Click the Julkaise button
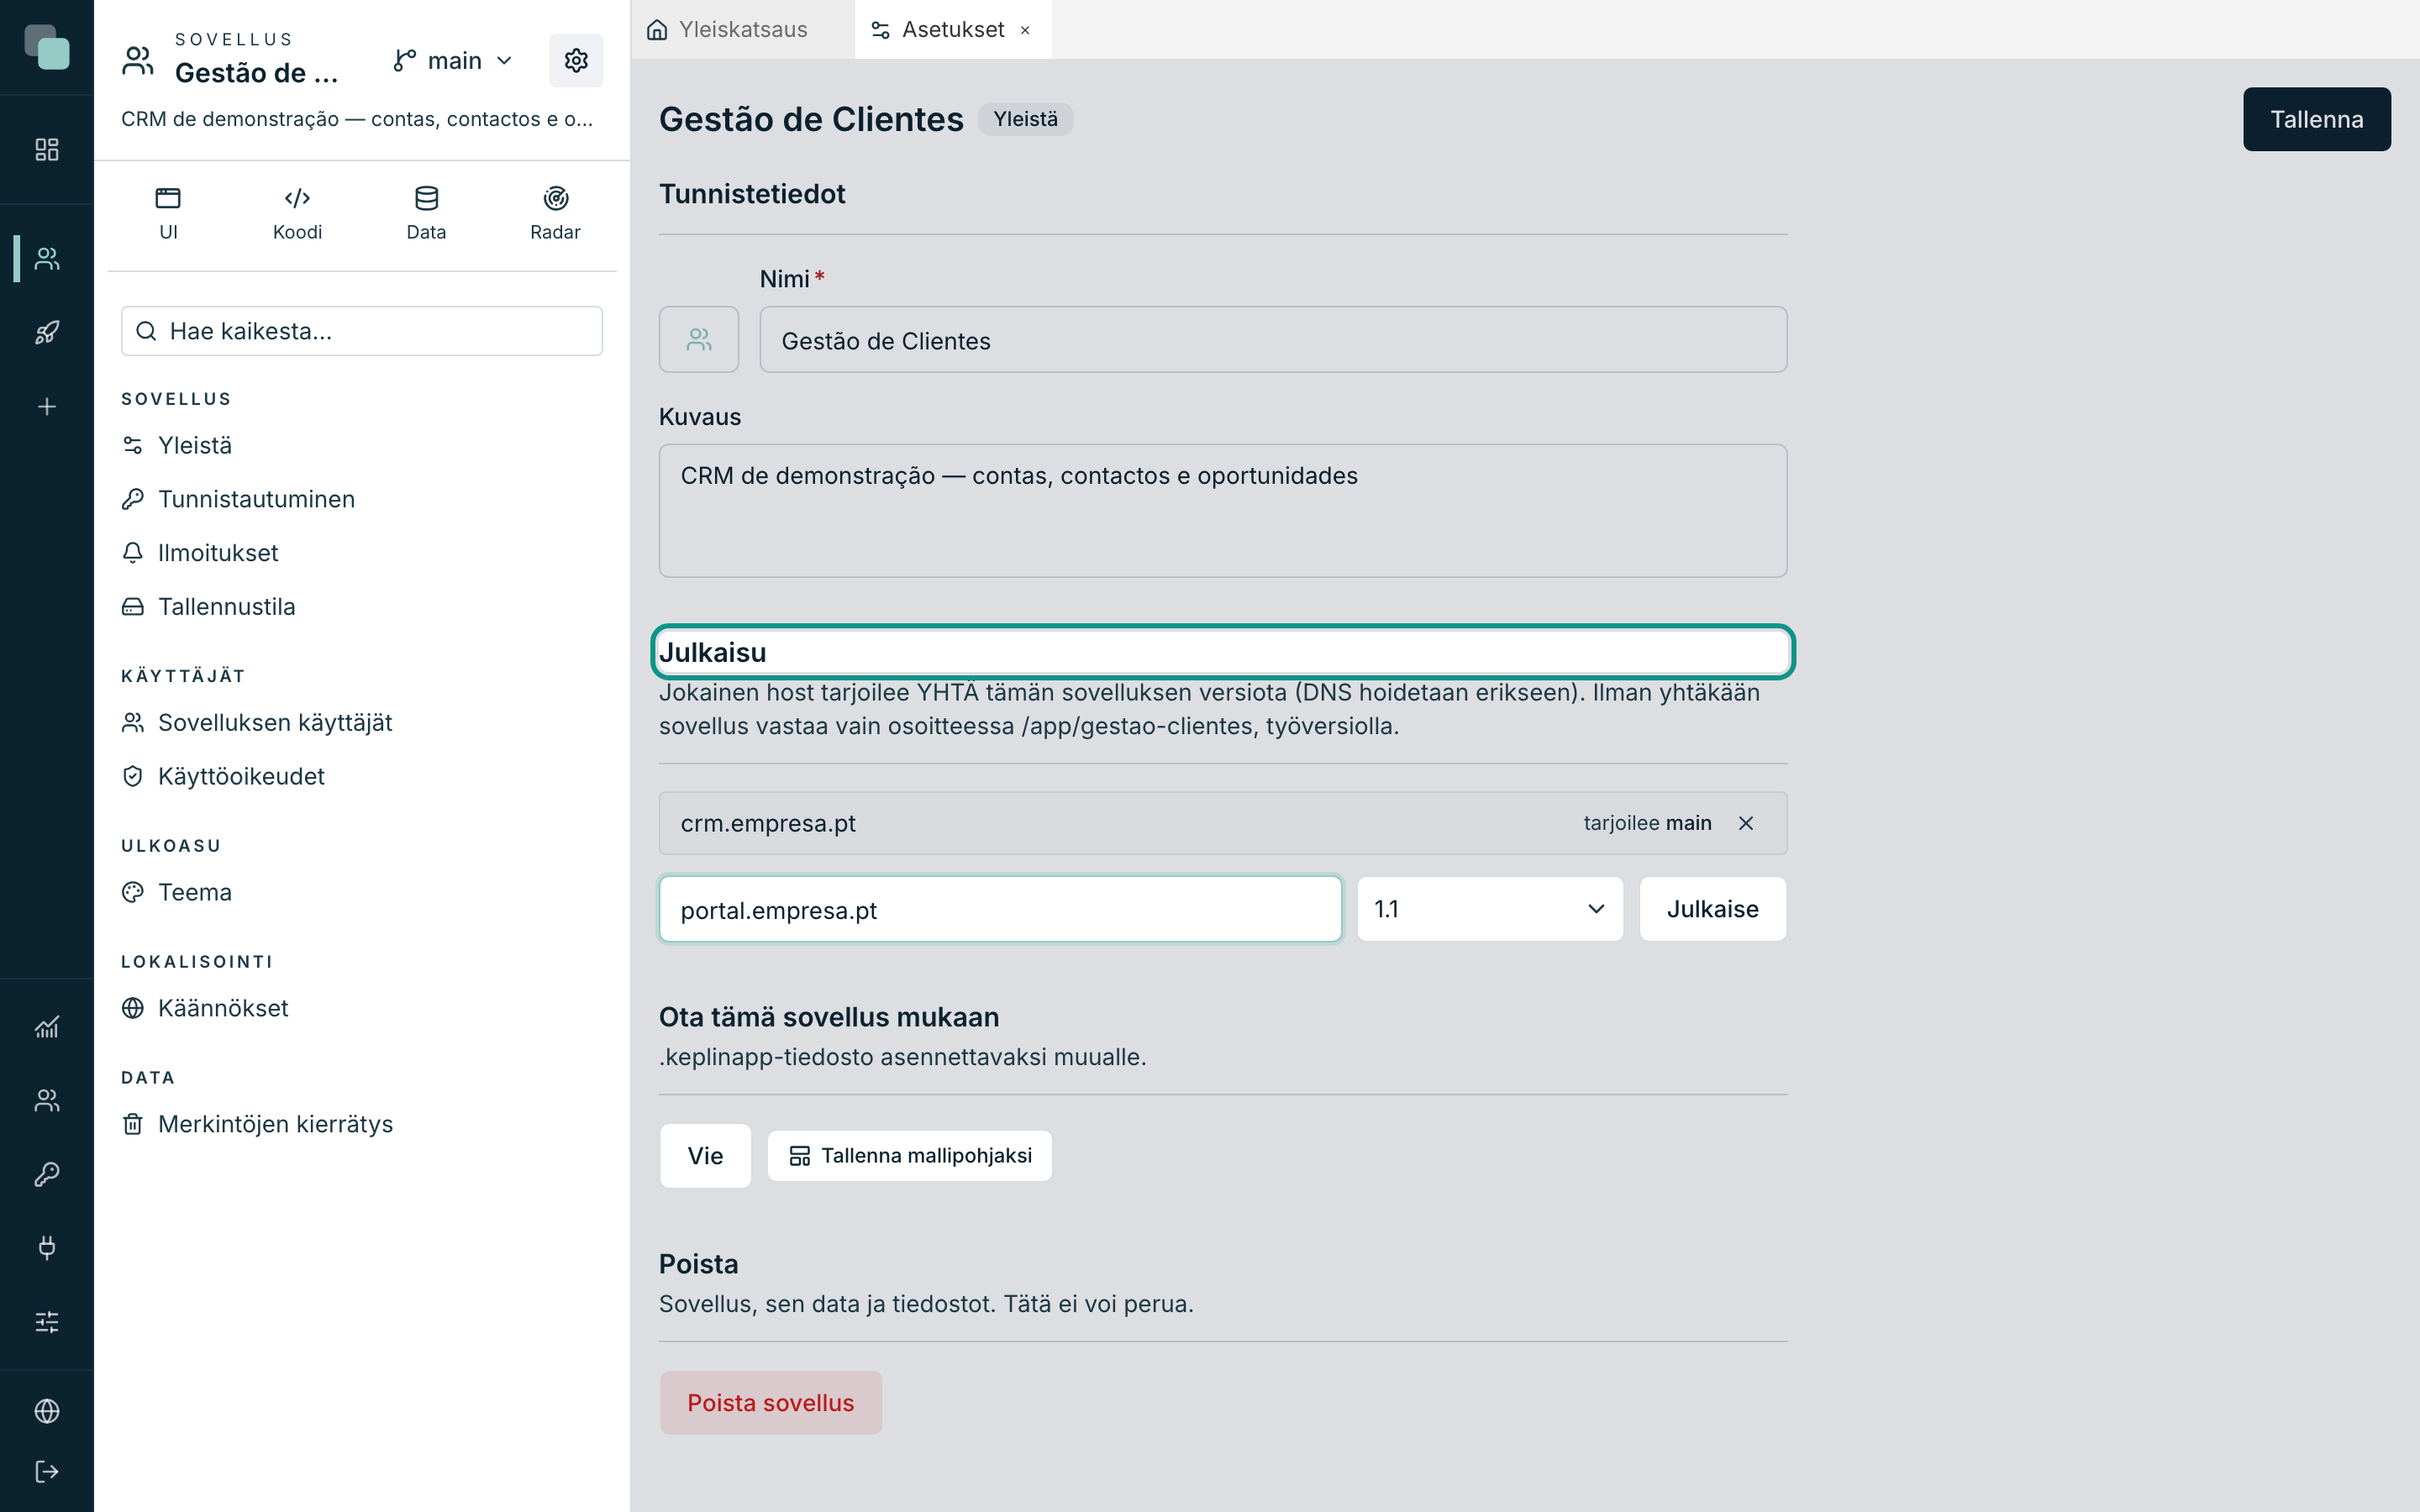 (x=1712, y=909)
